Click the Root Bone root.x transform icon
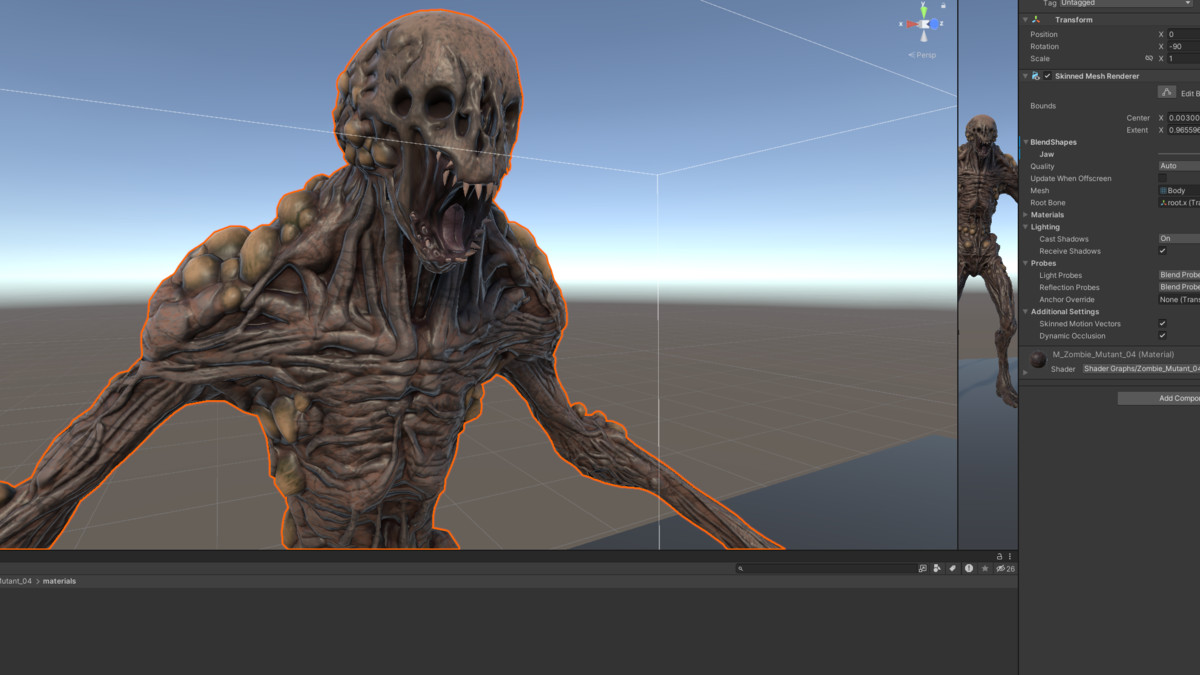 coord(1163,203)
